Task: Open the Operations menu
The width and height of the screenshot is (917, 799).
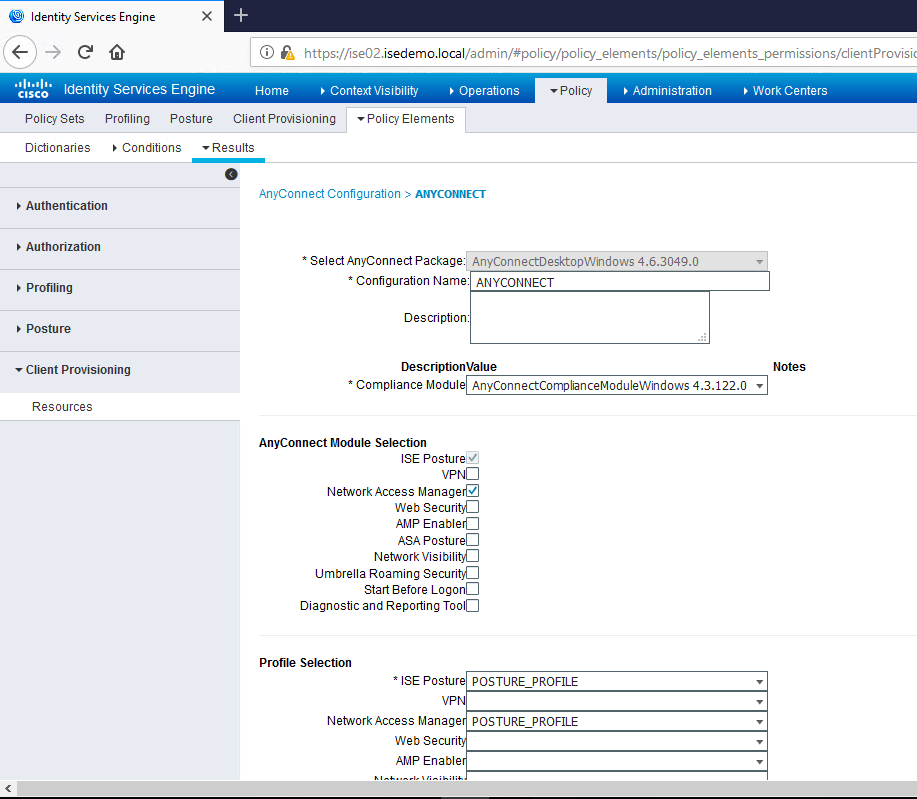Action: [x=485, y=91]
